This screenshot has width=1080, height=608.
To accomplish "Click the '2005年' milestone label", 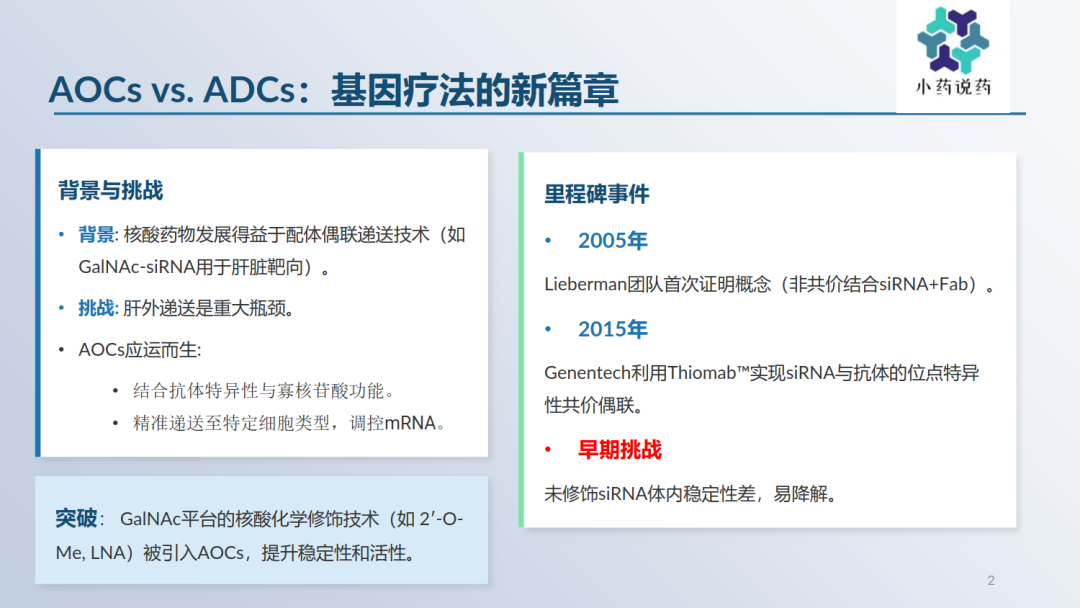I will [612, 240].
